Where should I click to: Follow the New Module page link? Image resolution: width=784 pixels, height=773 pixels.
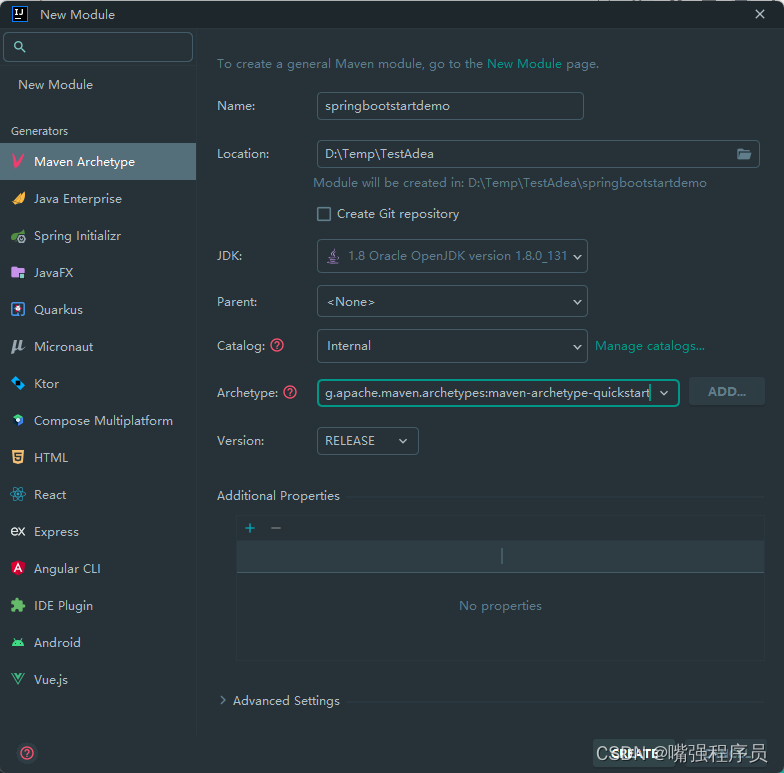click(x=524, y=64)
